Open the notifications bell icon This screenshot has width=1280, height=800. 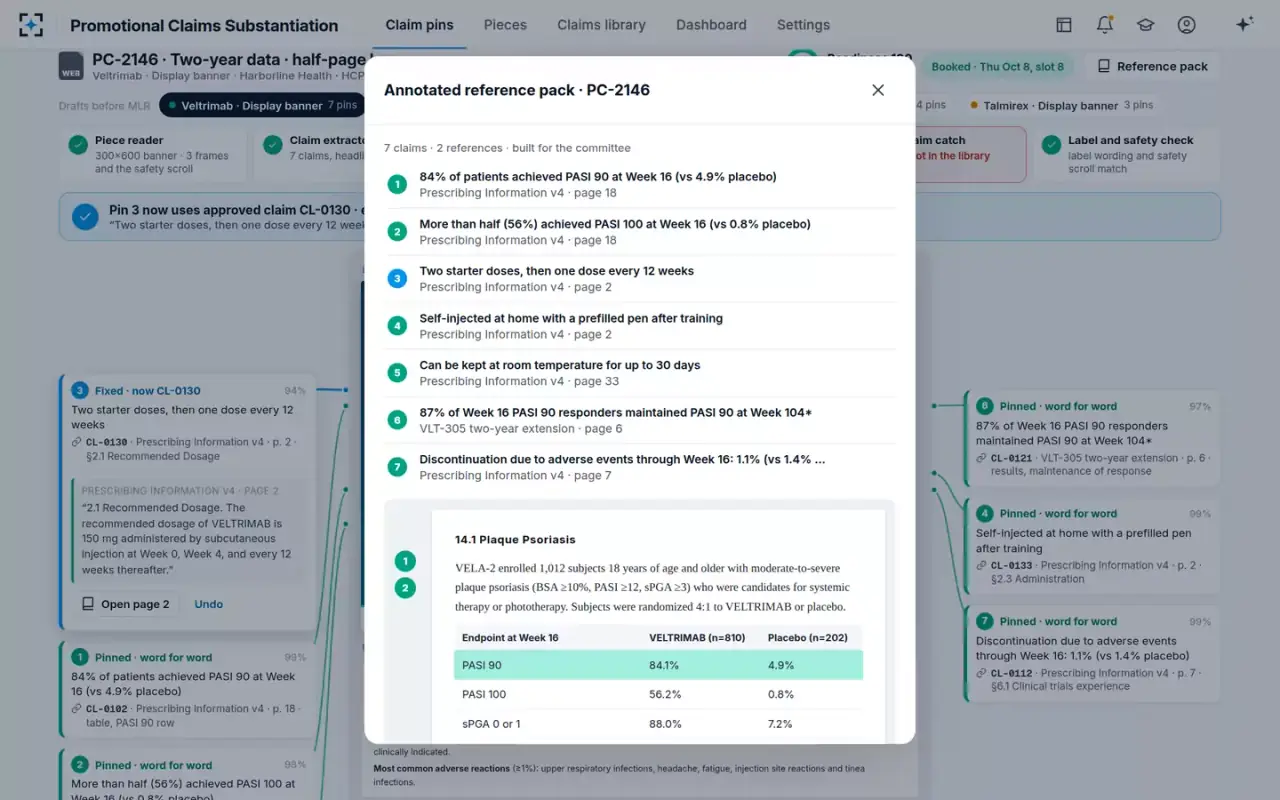pyautogui.click(x=1105, y=25)
